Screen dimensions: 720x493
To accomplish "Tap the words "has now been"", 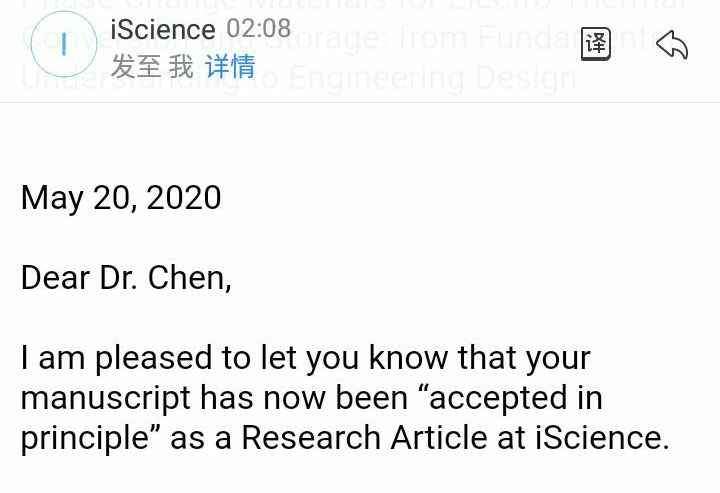I will pos(304,397).
